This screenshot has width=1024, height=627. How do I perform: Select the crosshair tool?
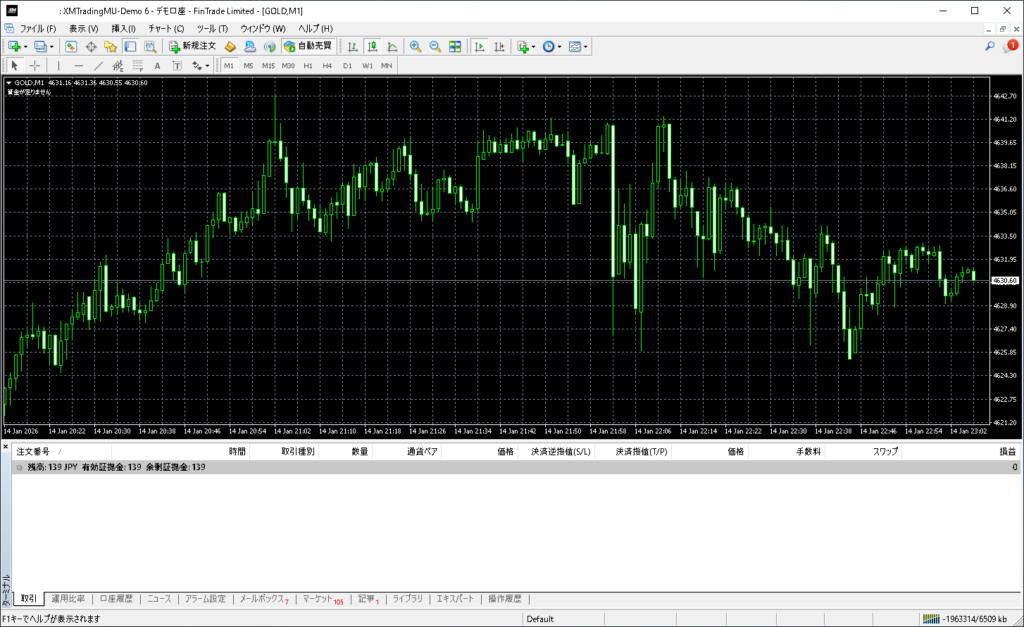pos(34,66)
